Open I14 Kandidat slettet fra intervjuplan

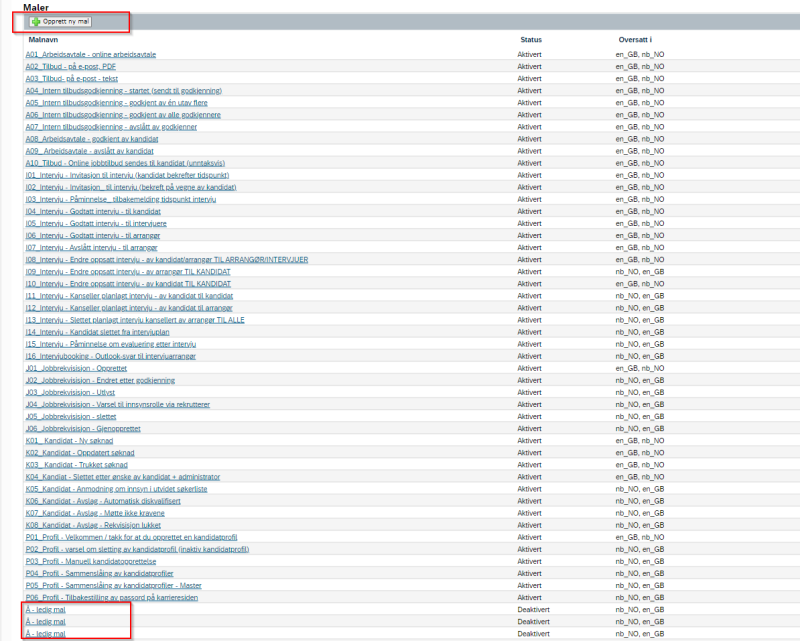pos(97,332)
